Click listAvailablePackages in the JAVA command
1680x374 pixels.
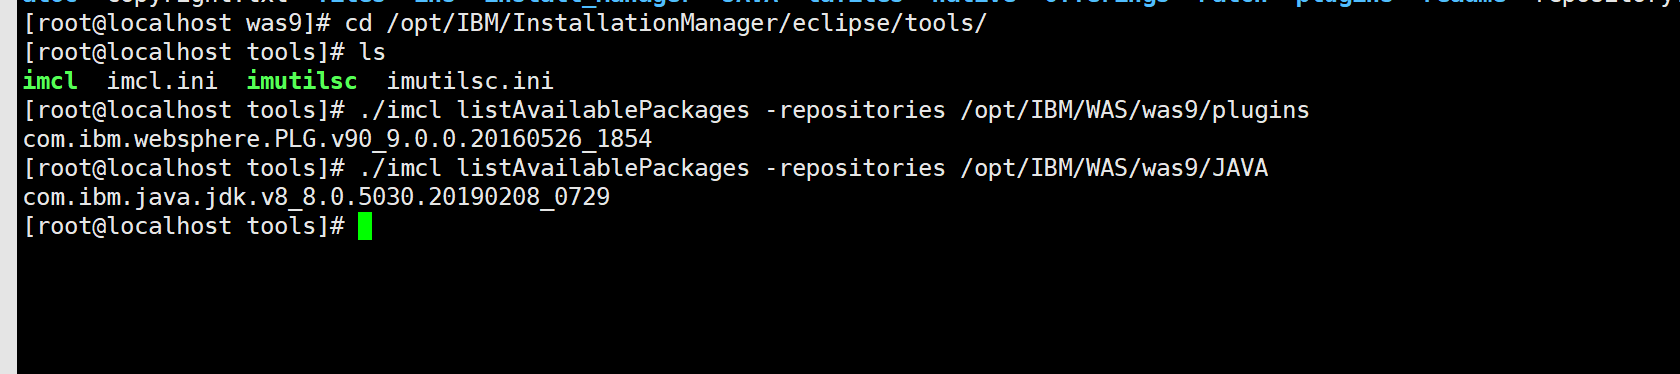603,168
